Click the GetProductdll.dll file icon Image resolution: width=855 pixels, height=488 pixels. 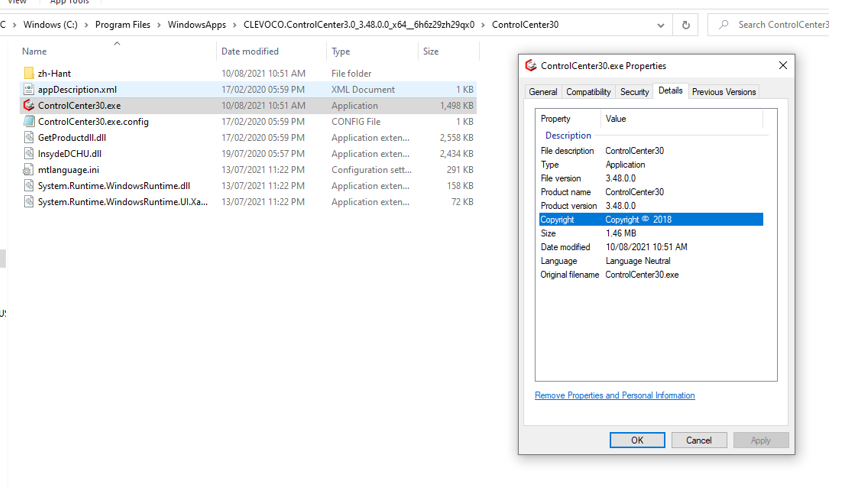[29, 137]
